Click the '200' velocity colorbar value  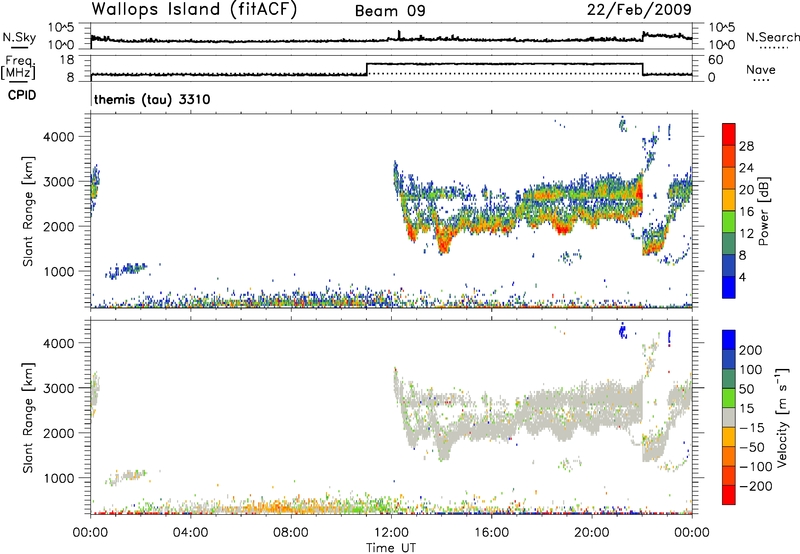tap(750, 350)
